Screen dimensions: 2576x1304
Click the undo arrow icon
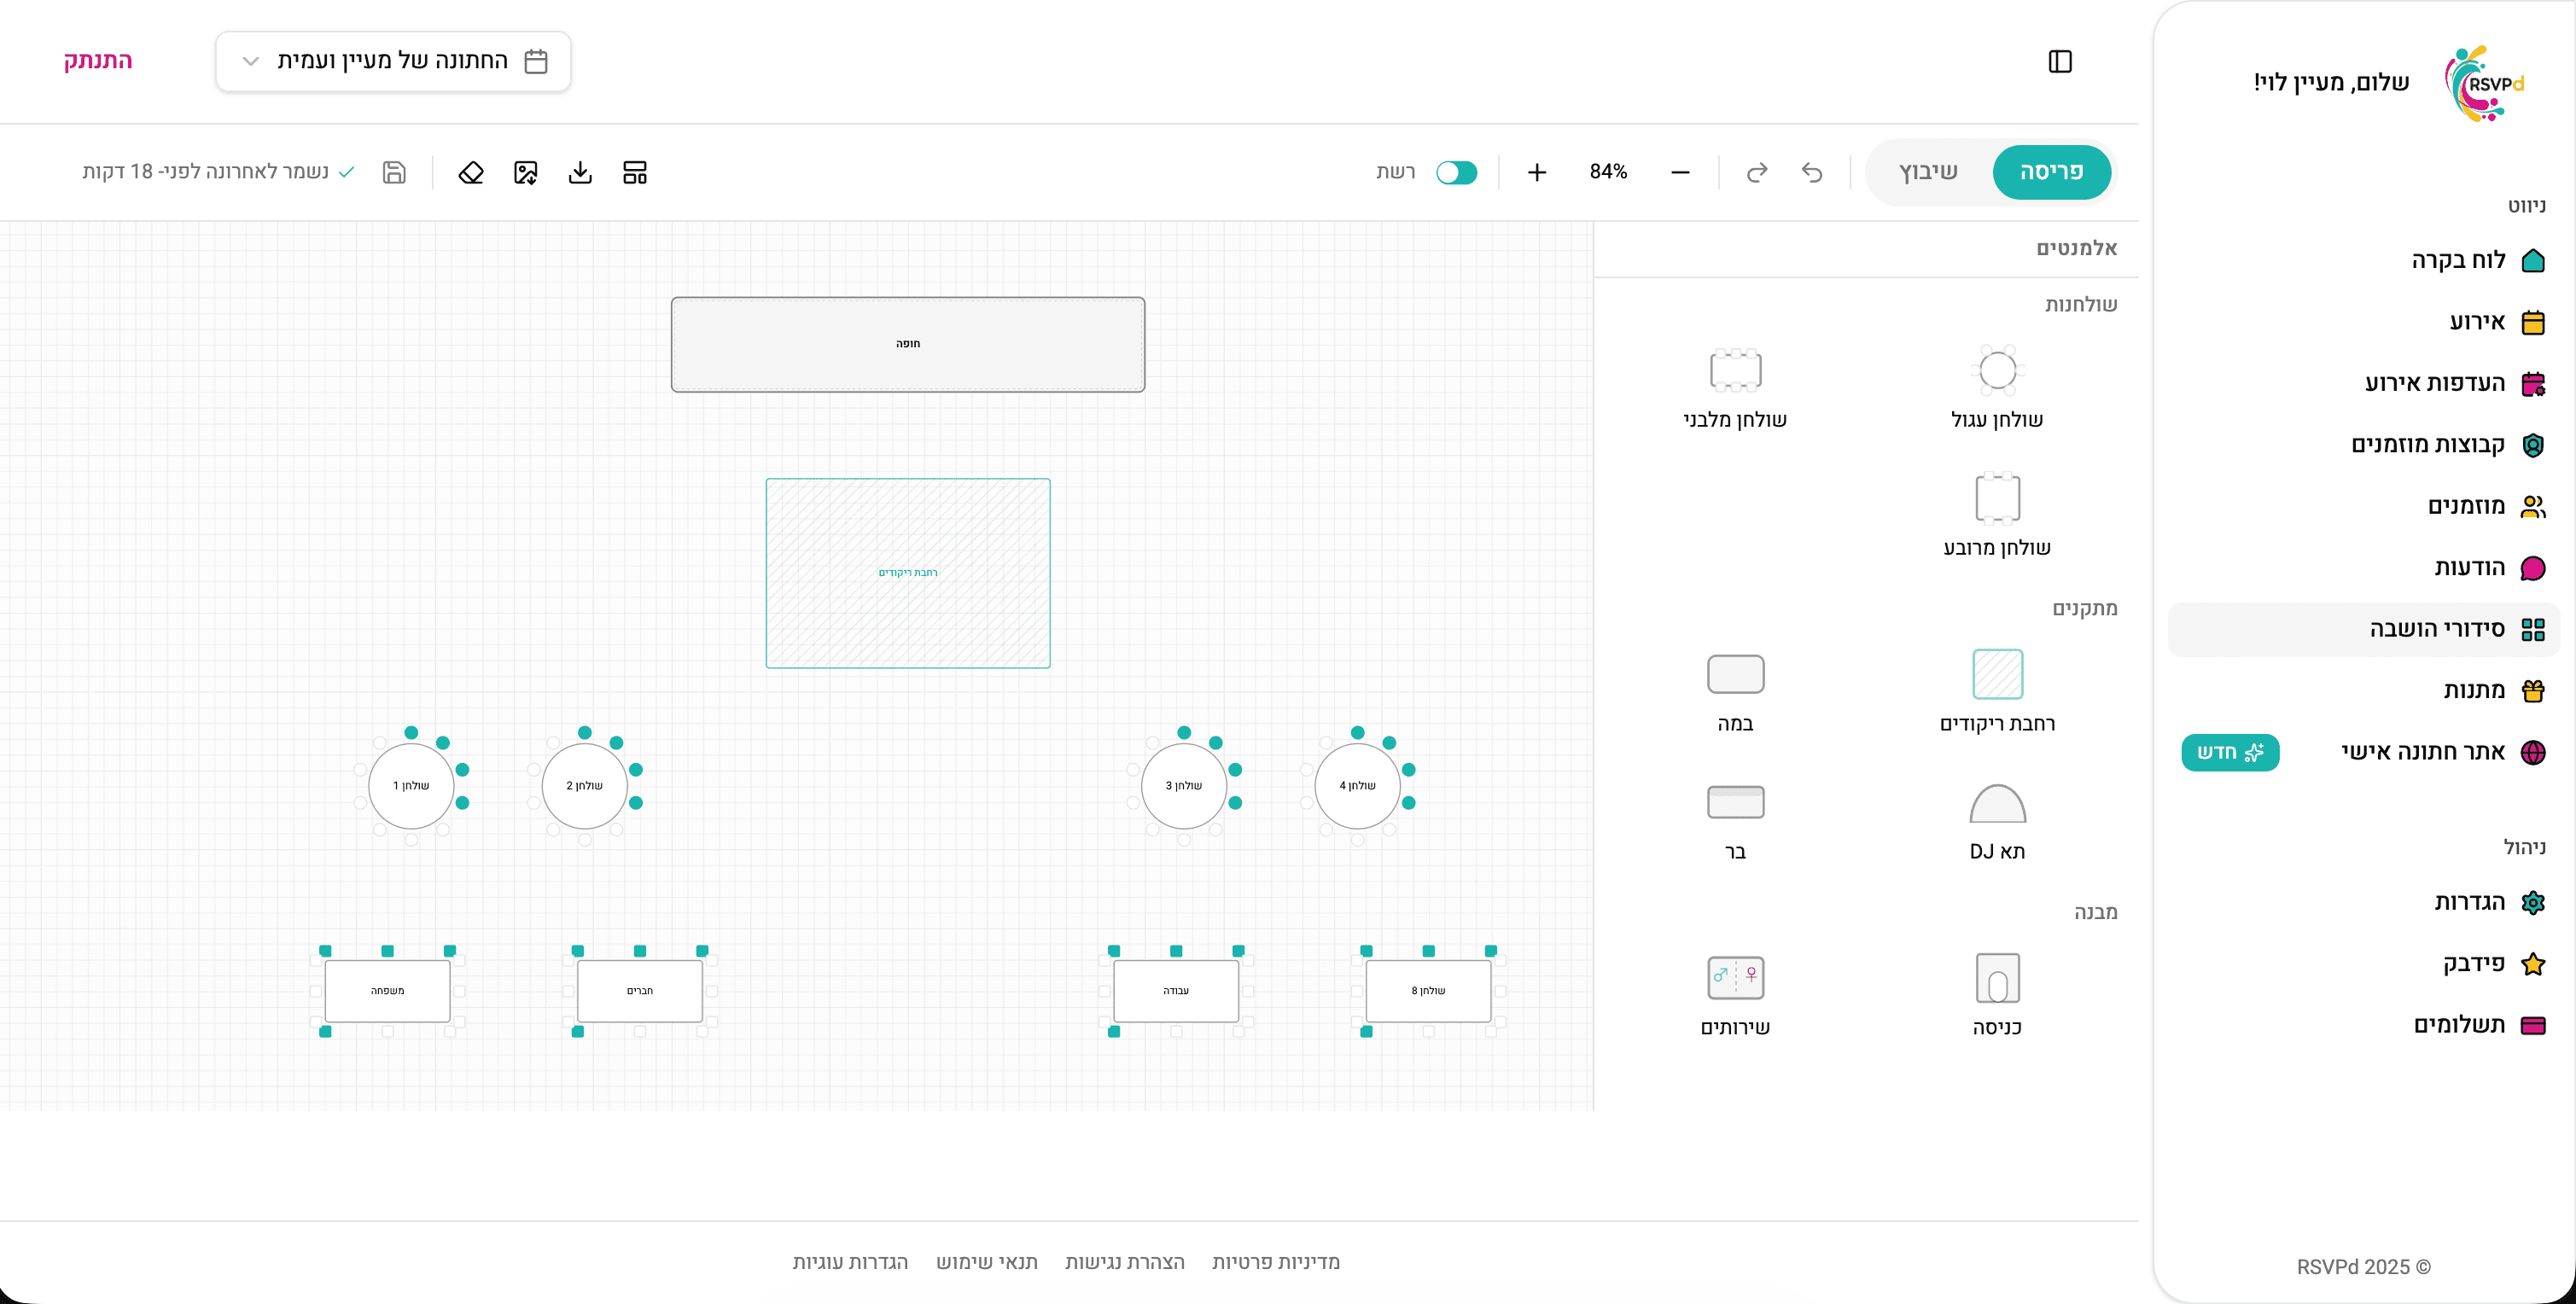(1812, 172)
